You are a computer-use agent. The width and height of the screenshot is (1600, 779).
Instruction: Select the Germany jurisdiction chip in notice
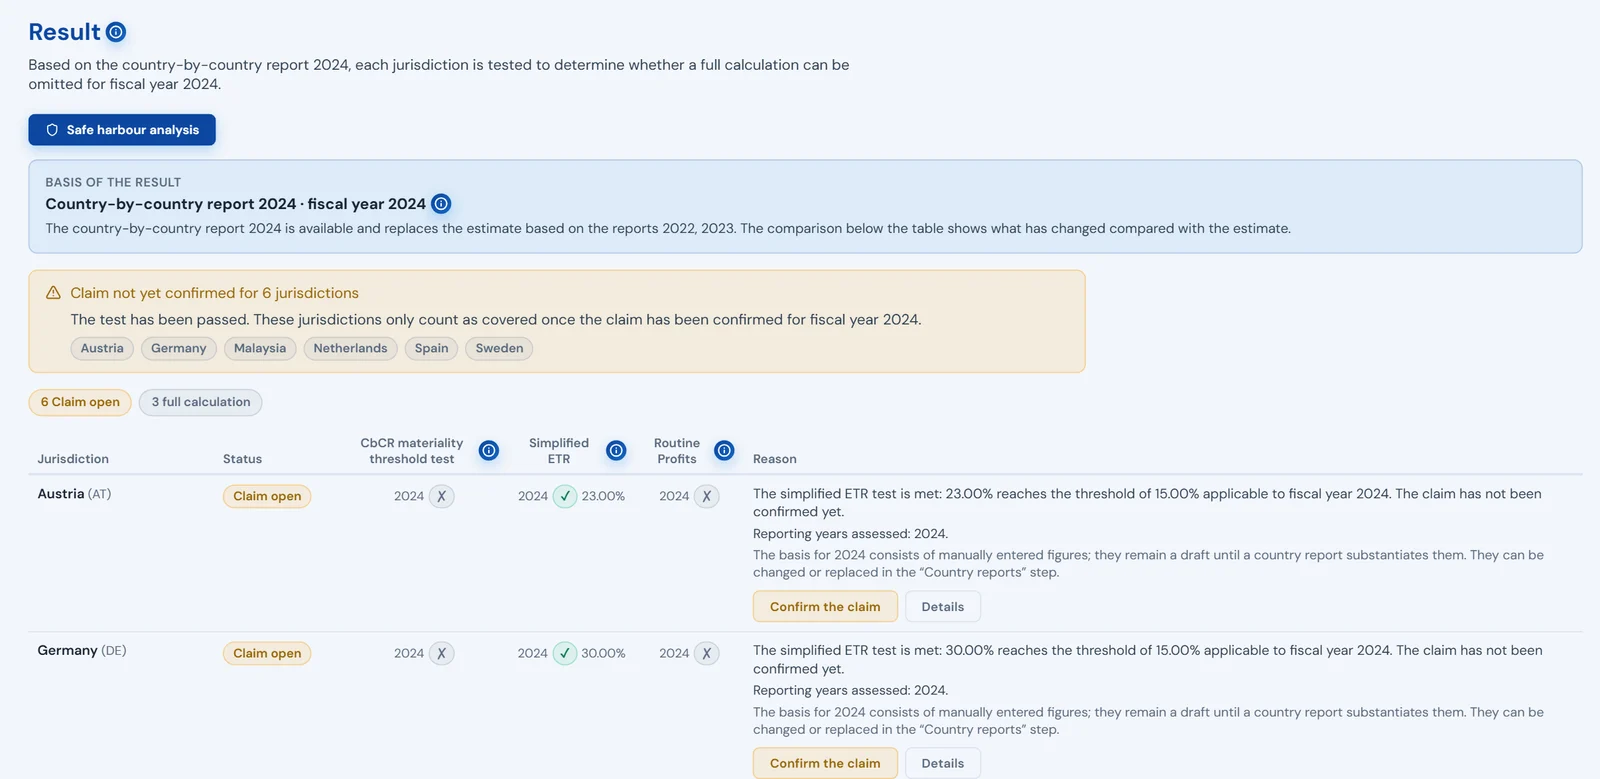[x=179, y=348]
